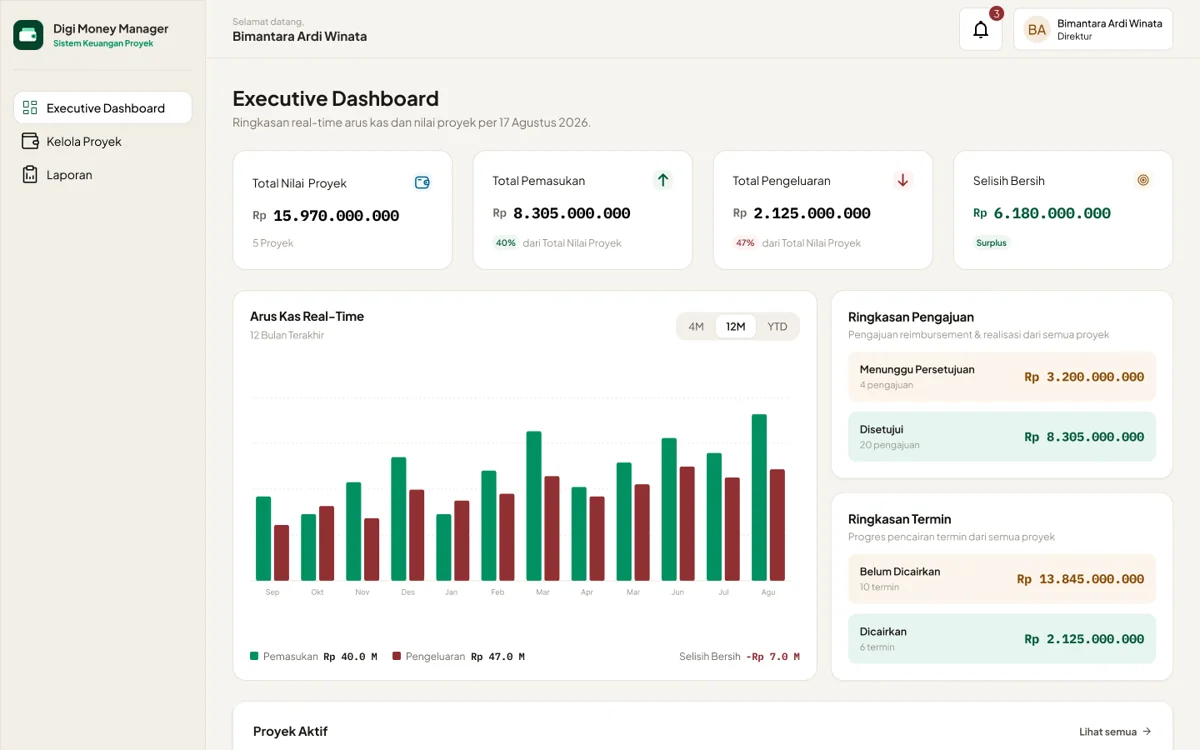Click the Total Nilai Proyek card
The image size is (1200, 750).
pyautogui.click(x=342, y=210)
